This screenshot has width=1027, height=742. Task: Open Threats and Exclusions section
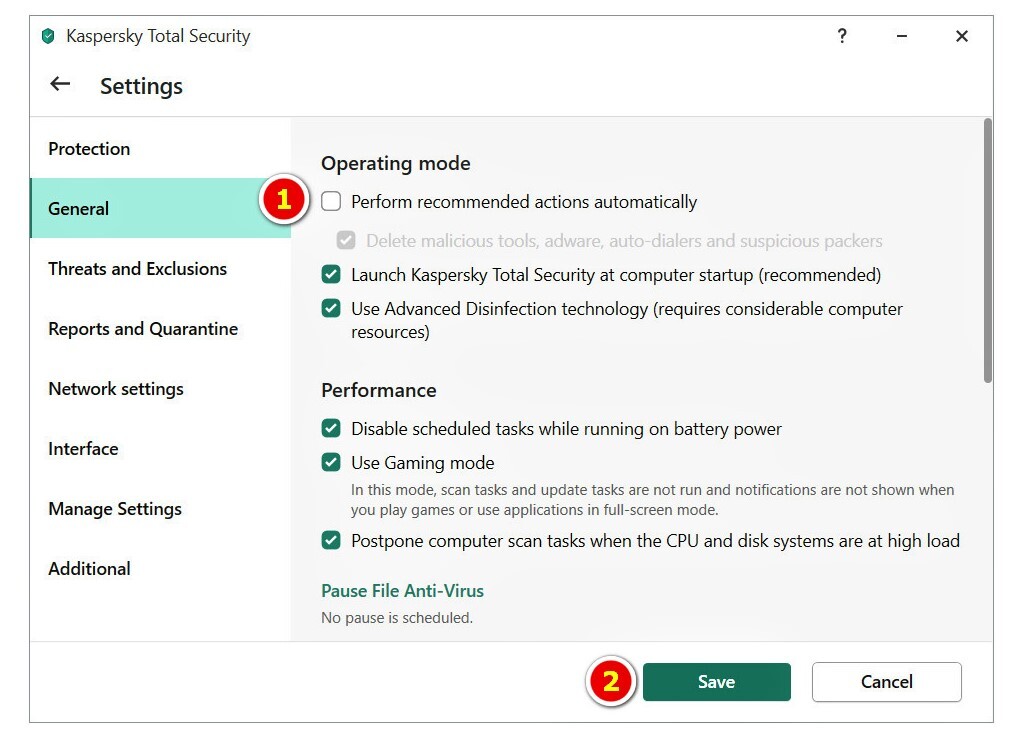tap(160, 269)
